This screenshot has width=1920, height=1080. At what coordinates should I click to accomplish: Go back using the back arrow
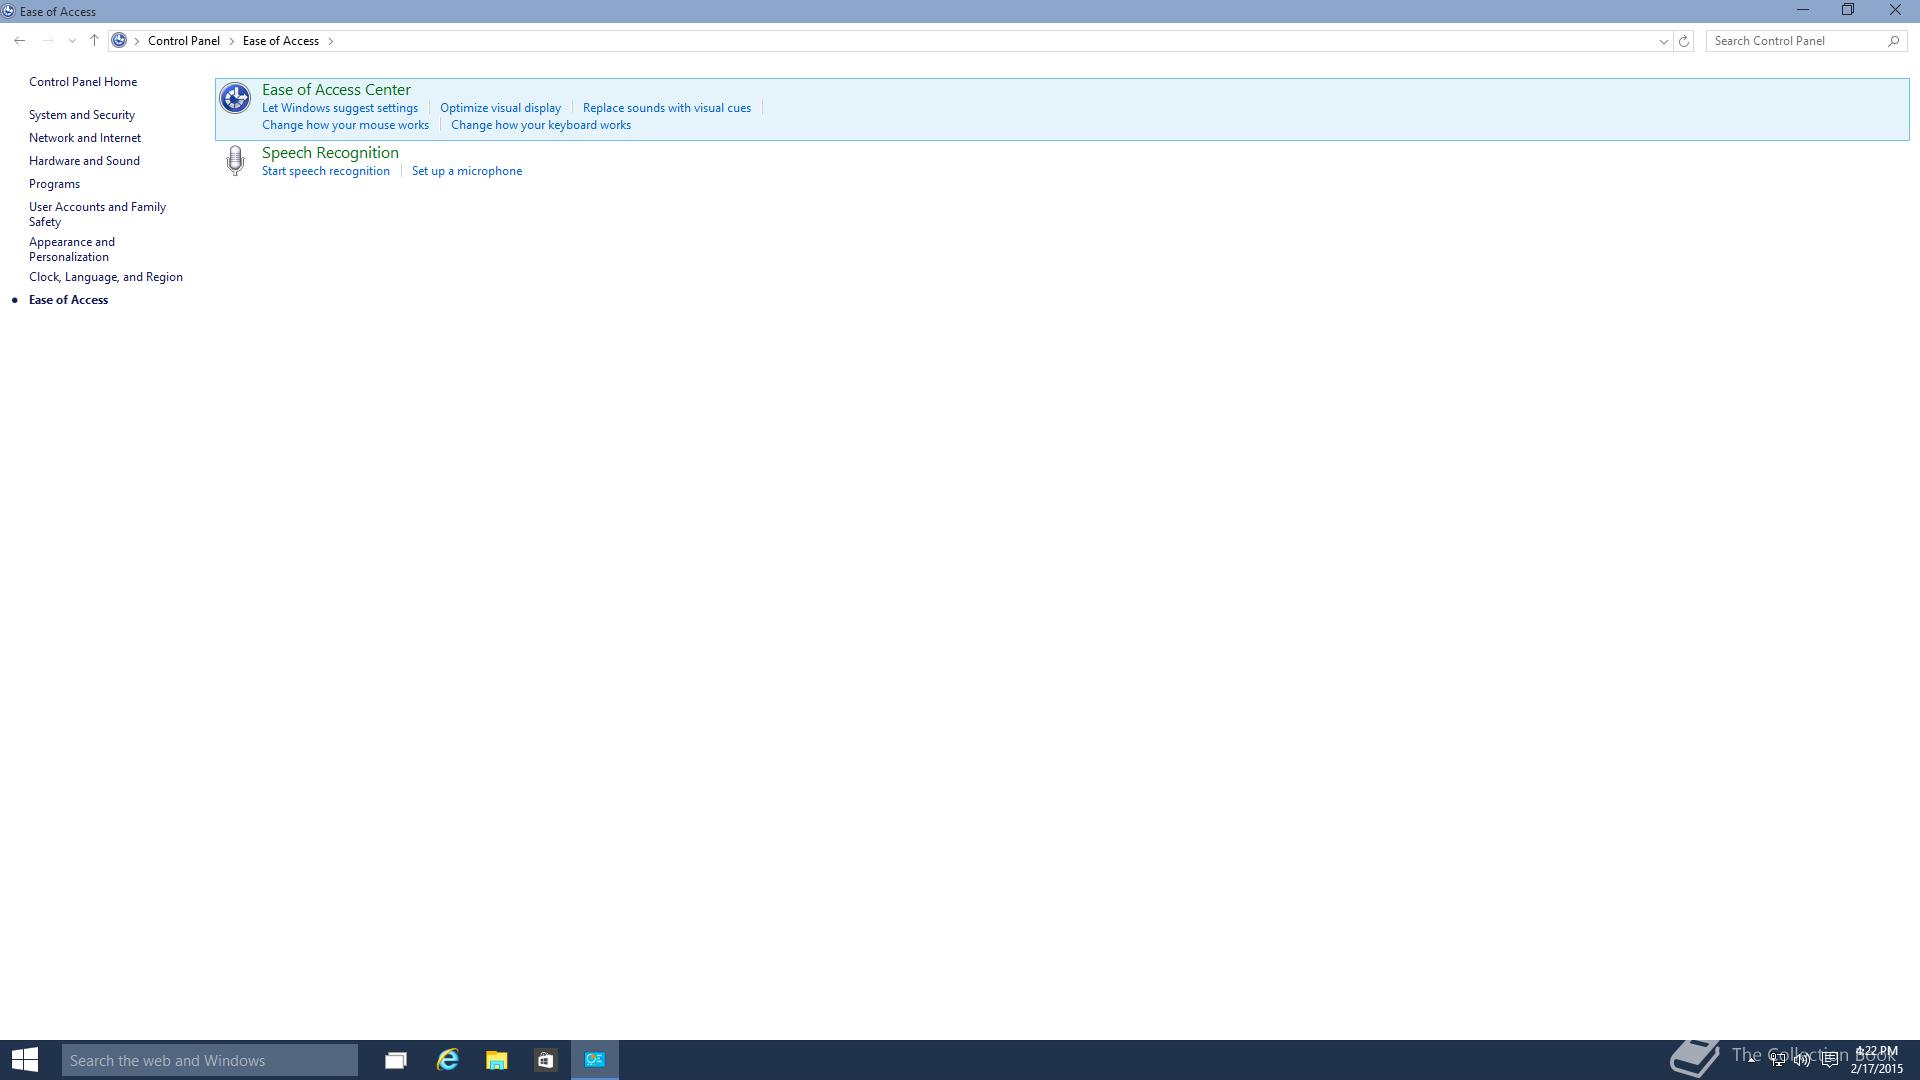pos(20,41)
